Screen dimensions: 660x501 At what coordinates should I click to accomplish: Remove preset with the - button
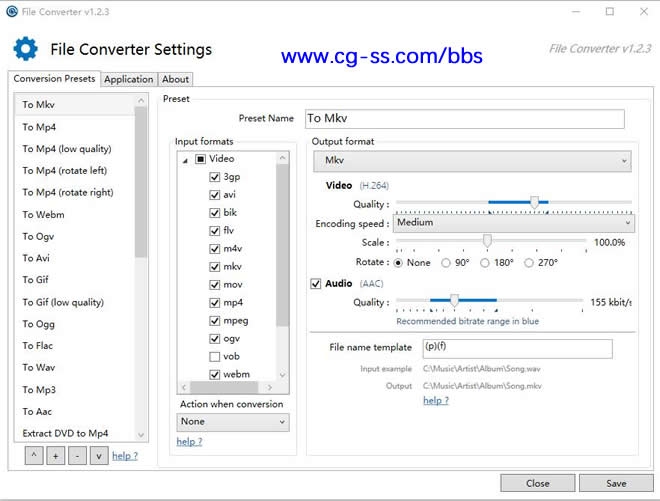(x=76, y=456)
